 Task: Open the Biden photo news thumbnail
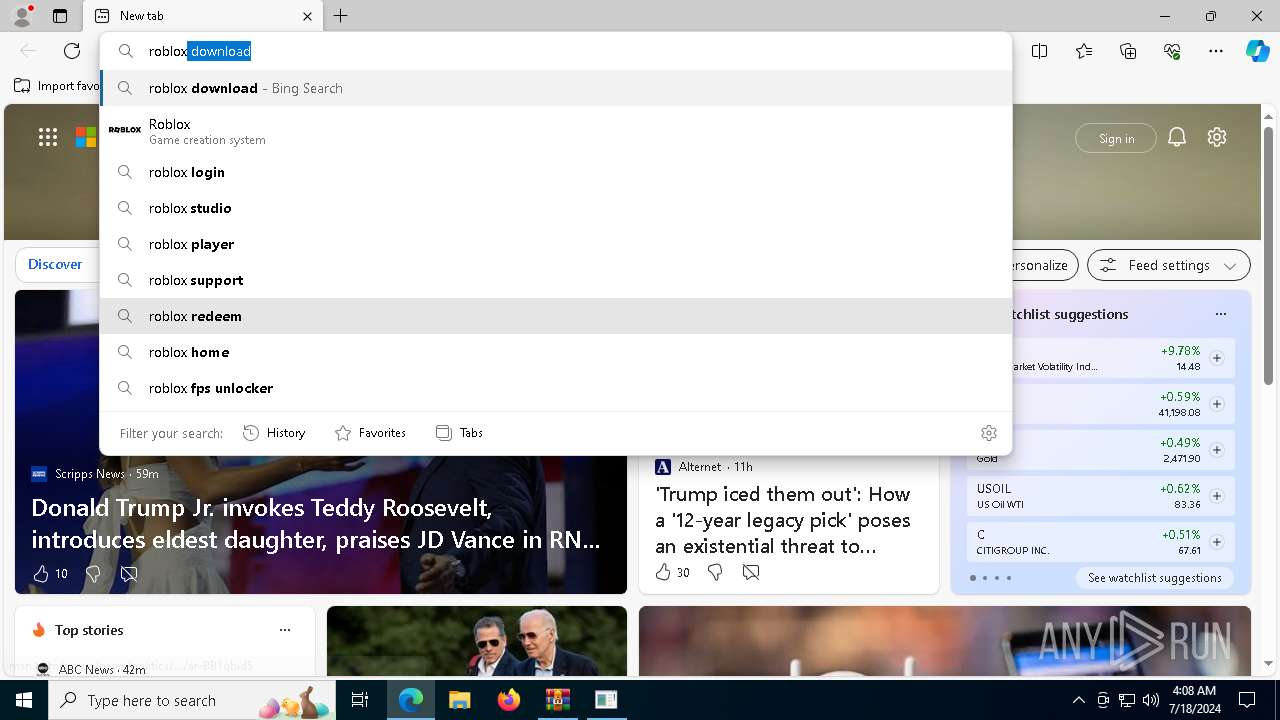[477, 641]
